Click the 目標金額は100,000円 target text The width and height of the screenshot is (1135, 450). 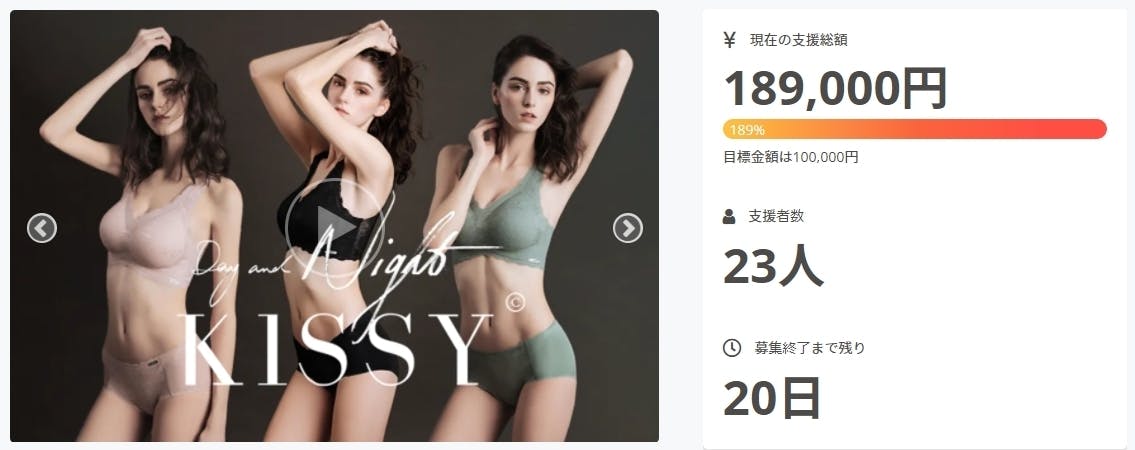(x=790, y=157)
